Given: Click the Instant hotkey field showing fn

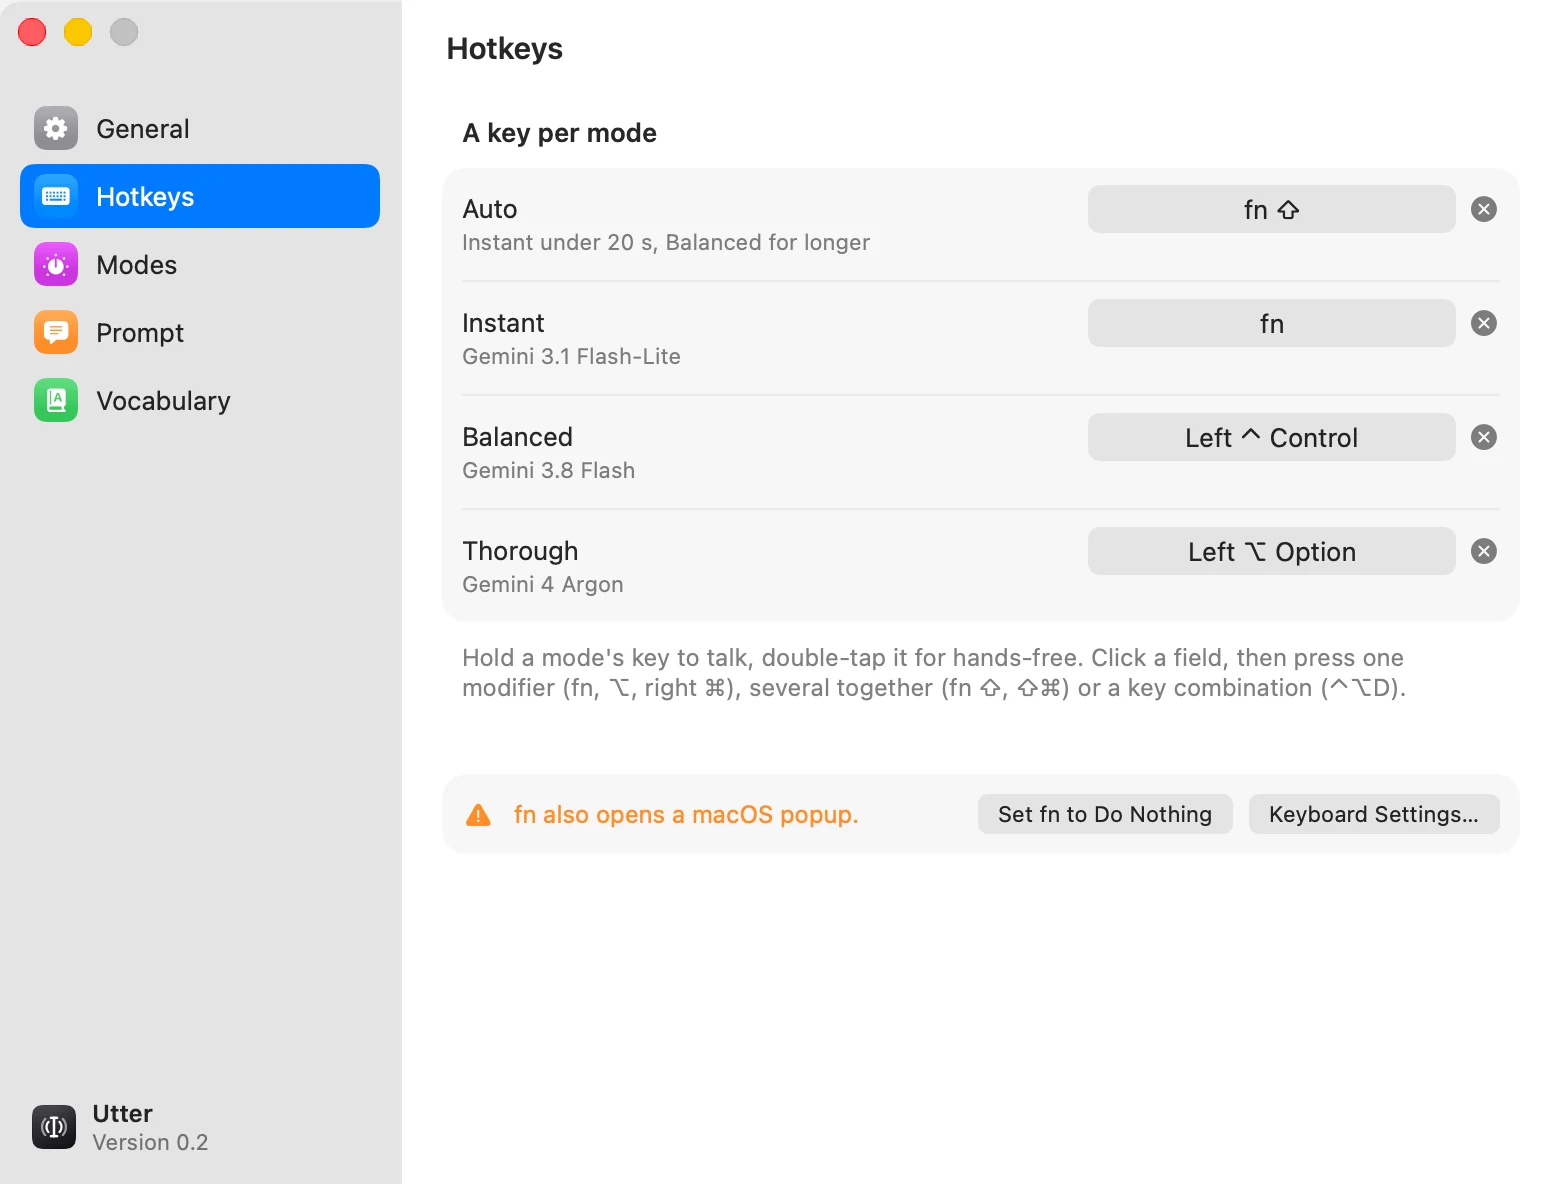Looking at the screenshot, I should coord(1271,323).
